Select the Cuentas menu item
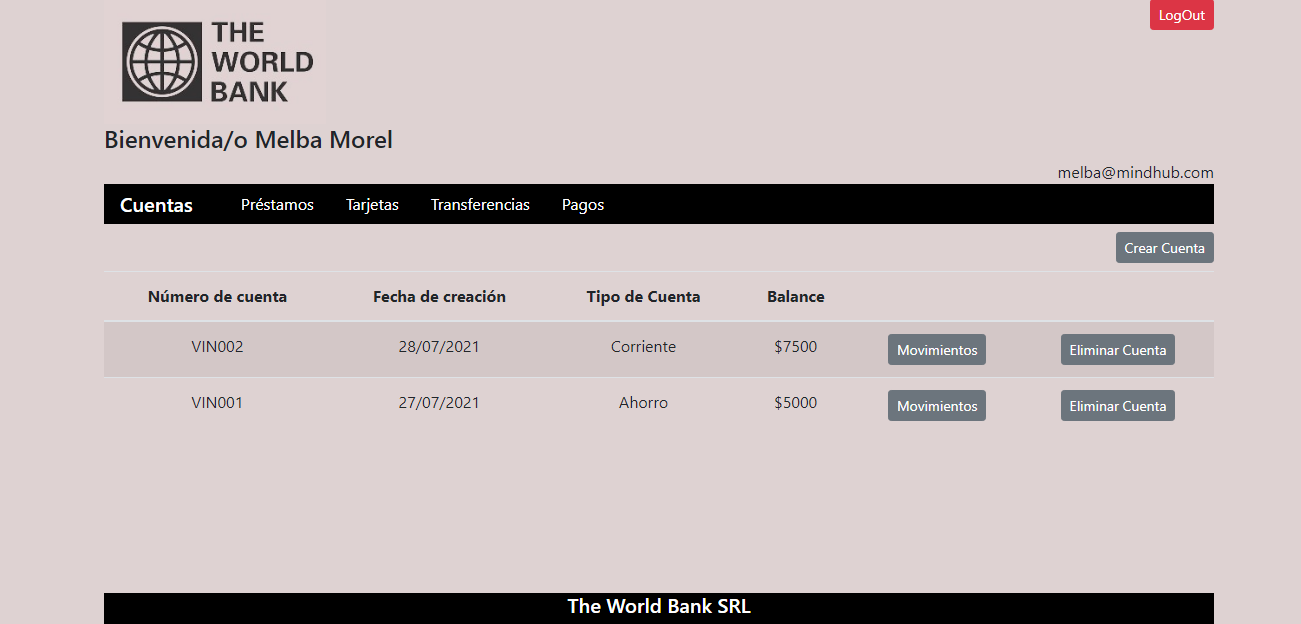 tap(156, 205)
